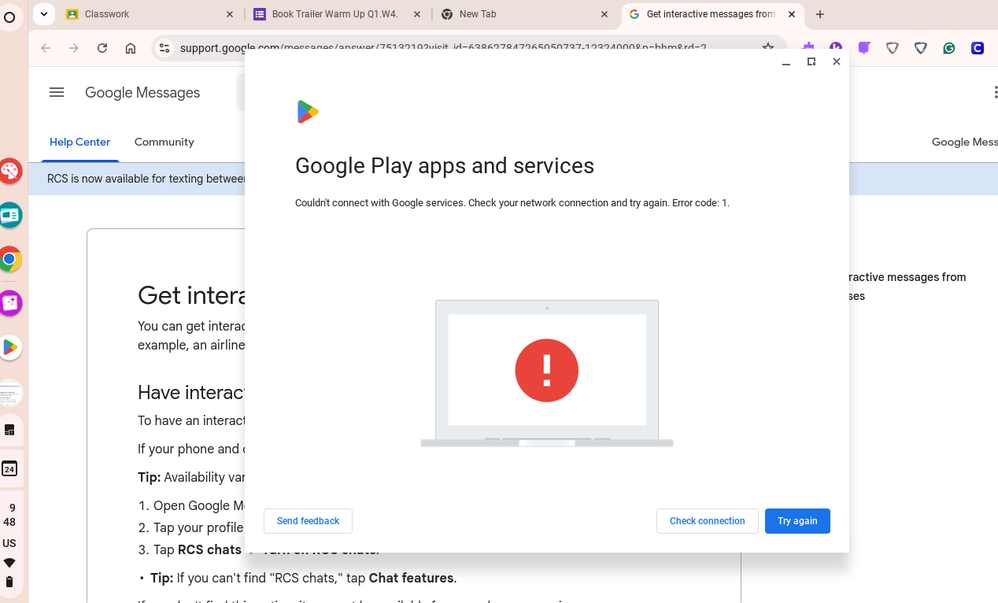The width and height of the screenshot is (998, 603).
Task: Select the Help Center tab
Action: [x=80, y=142]
